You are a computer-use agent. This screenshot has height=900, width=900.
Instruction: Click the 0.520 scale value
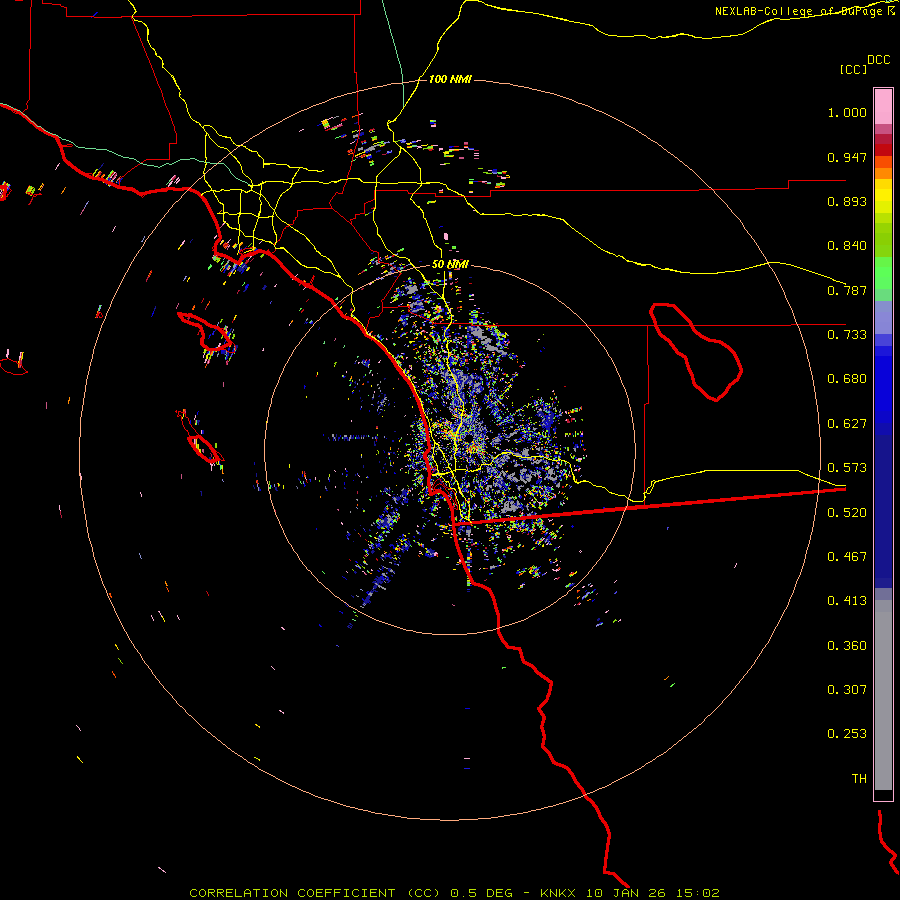847,513
